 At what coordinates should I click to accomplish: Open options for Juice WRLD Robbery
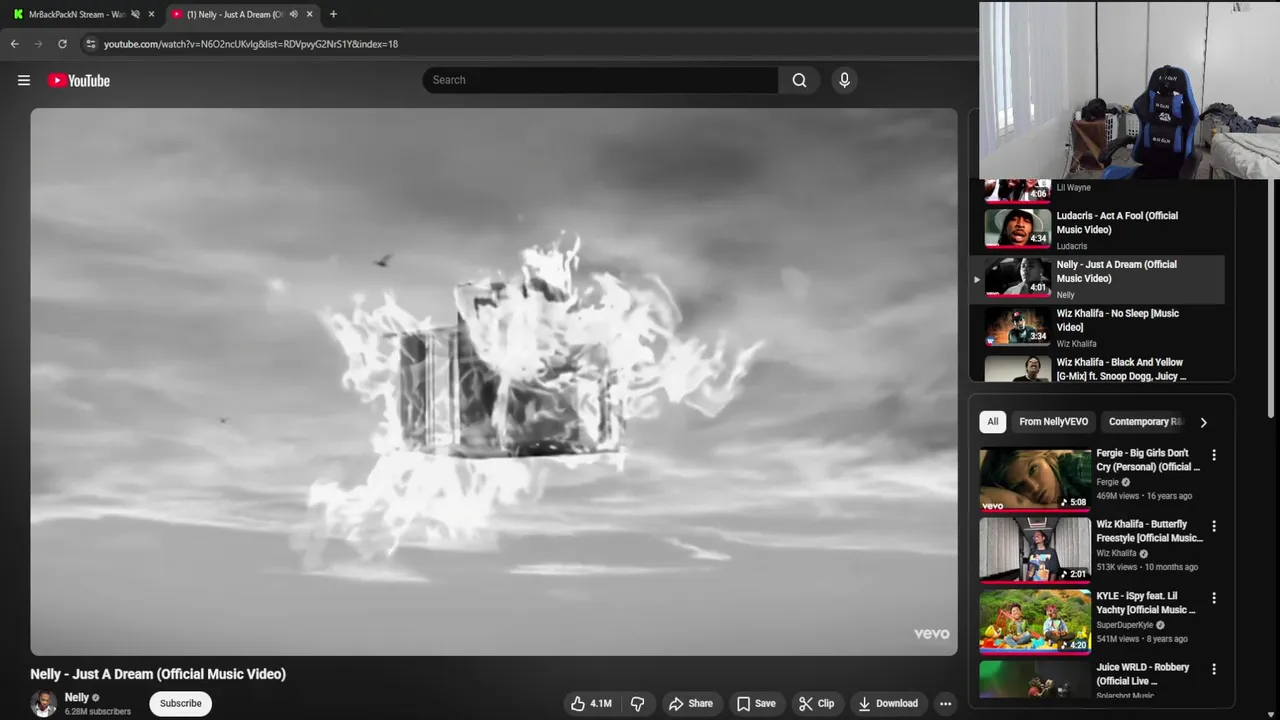1214,669
